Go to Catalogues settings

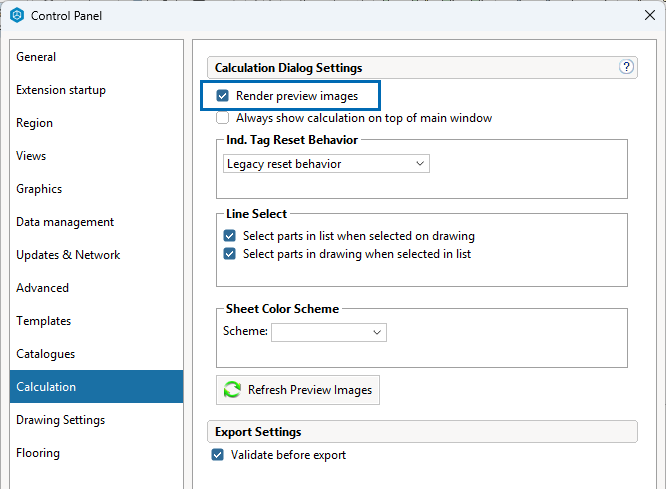pos(97,354)
